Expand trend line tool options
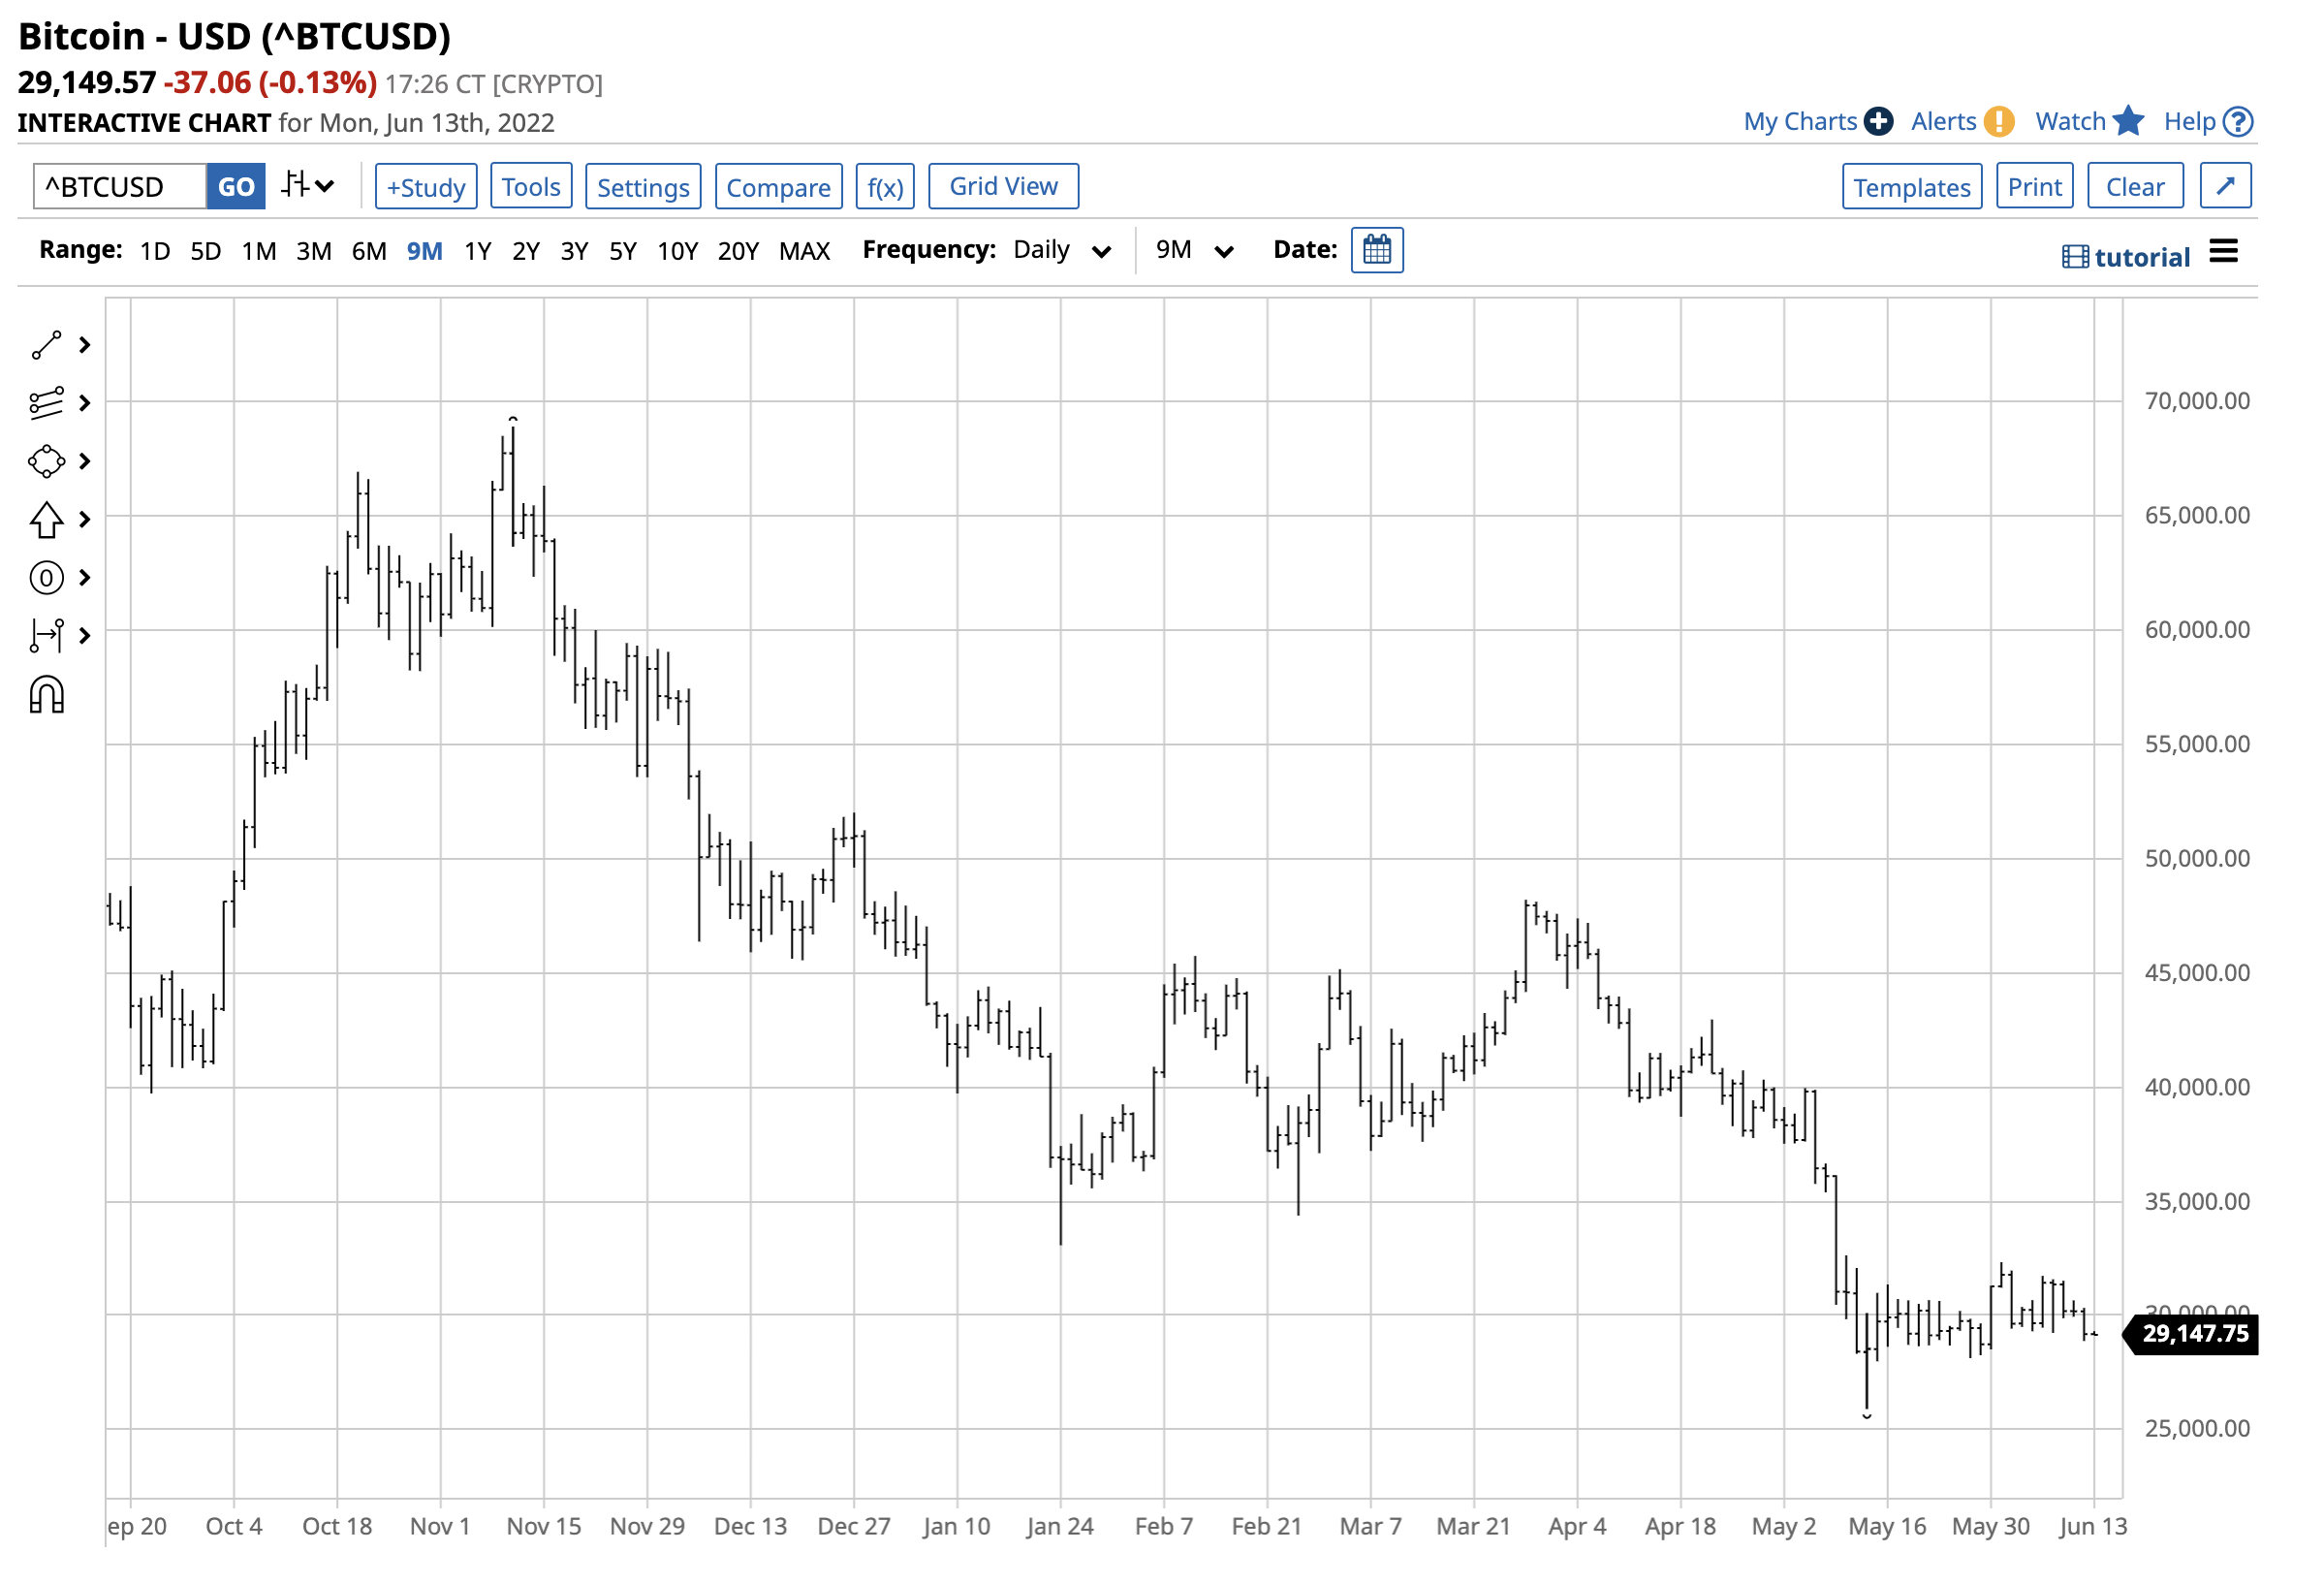2324x1584 pixels. 85,346
